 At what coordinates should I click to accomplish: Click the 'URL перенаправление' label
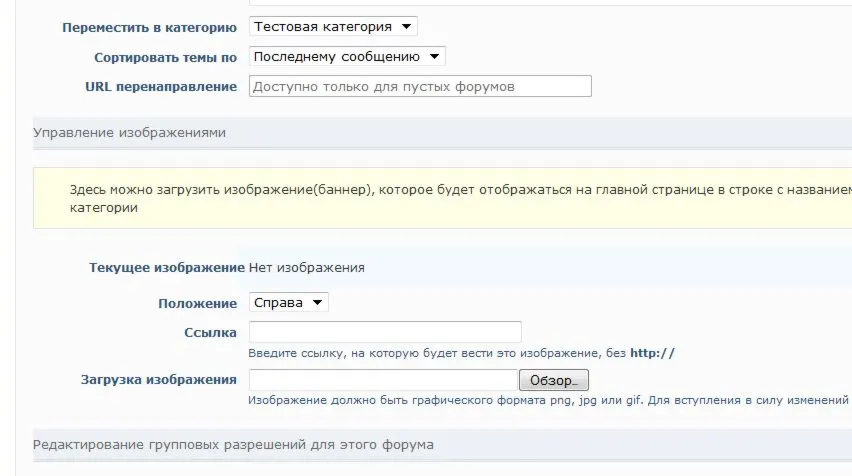click(x=161, y=87)
